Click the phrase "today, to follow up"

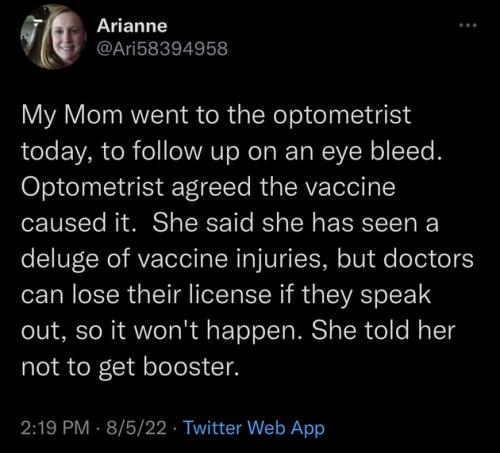click(x=130, y=152)
